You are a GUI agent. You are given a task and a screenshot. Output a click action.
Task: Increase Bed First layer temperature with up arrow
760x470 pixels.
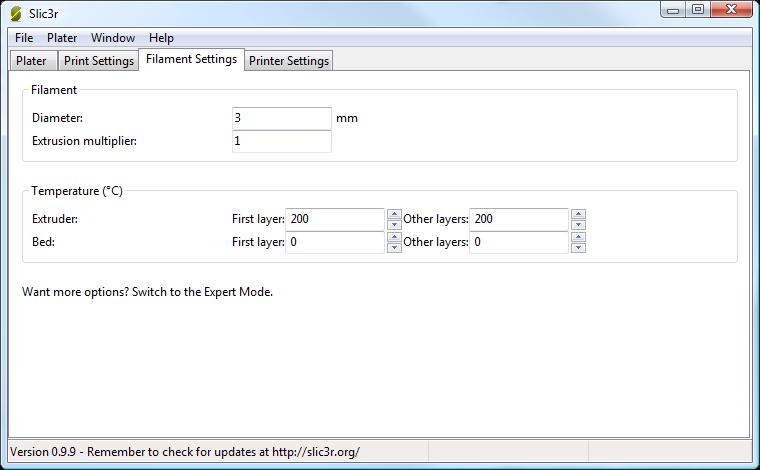click(x=394, y=236)
